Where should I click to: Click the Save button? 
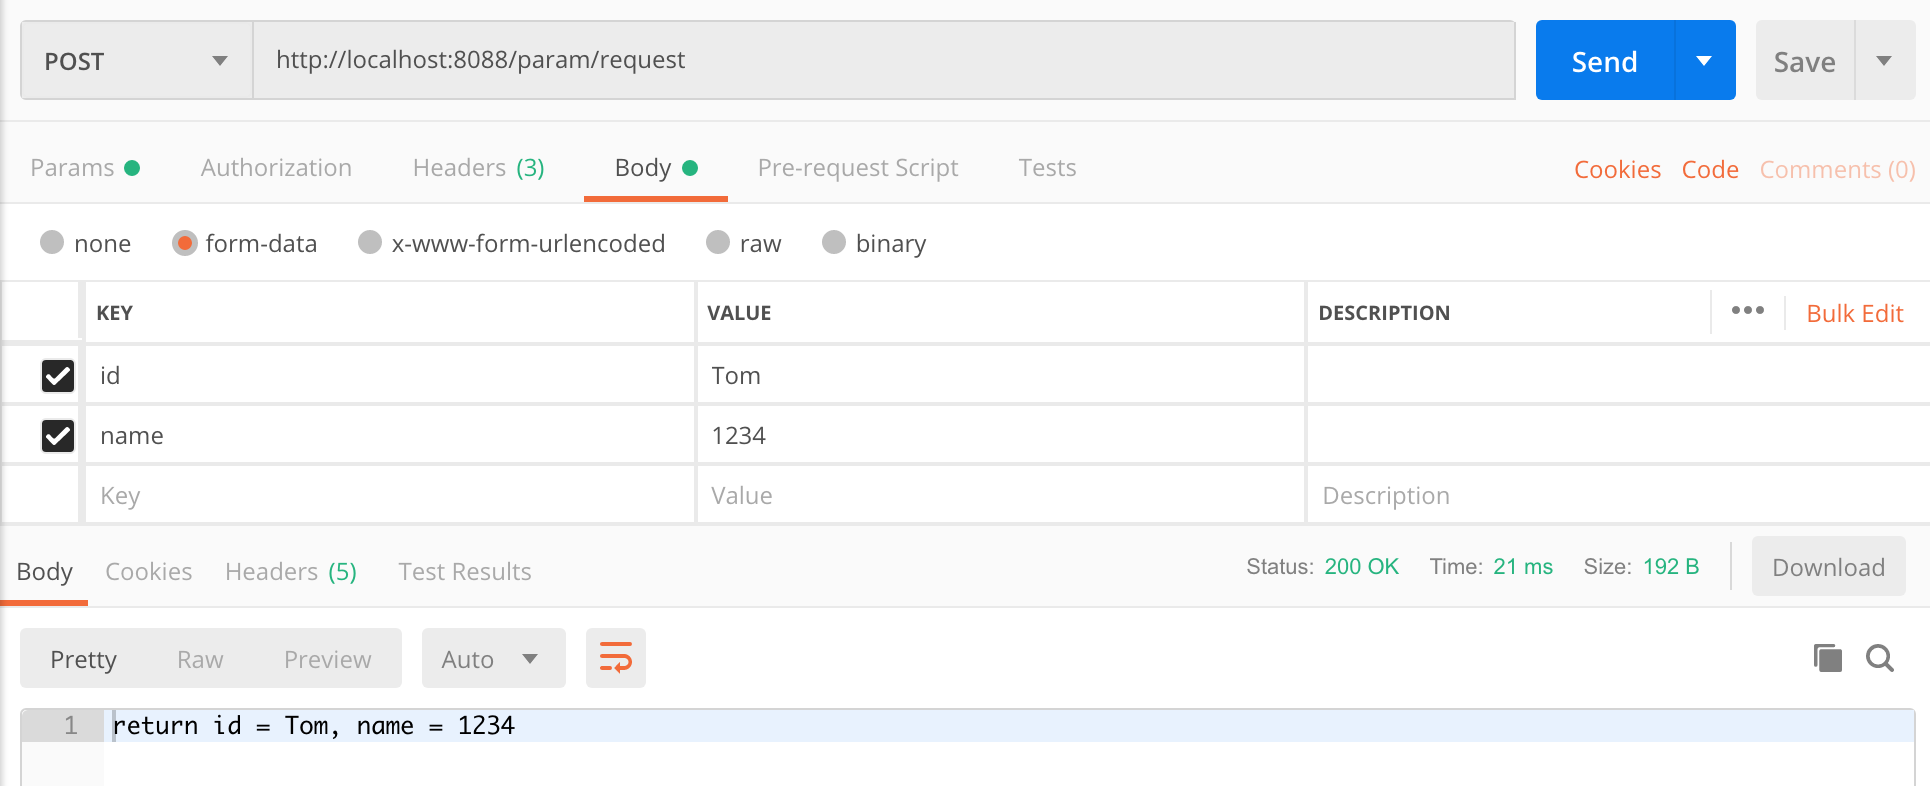[1805, 61]
